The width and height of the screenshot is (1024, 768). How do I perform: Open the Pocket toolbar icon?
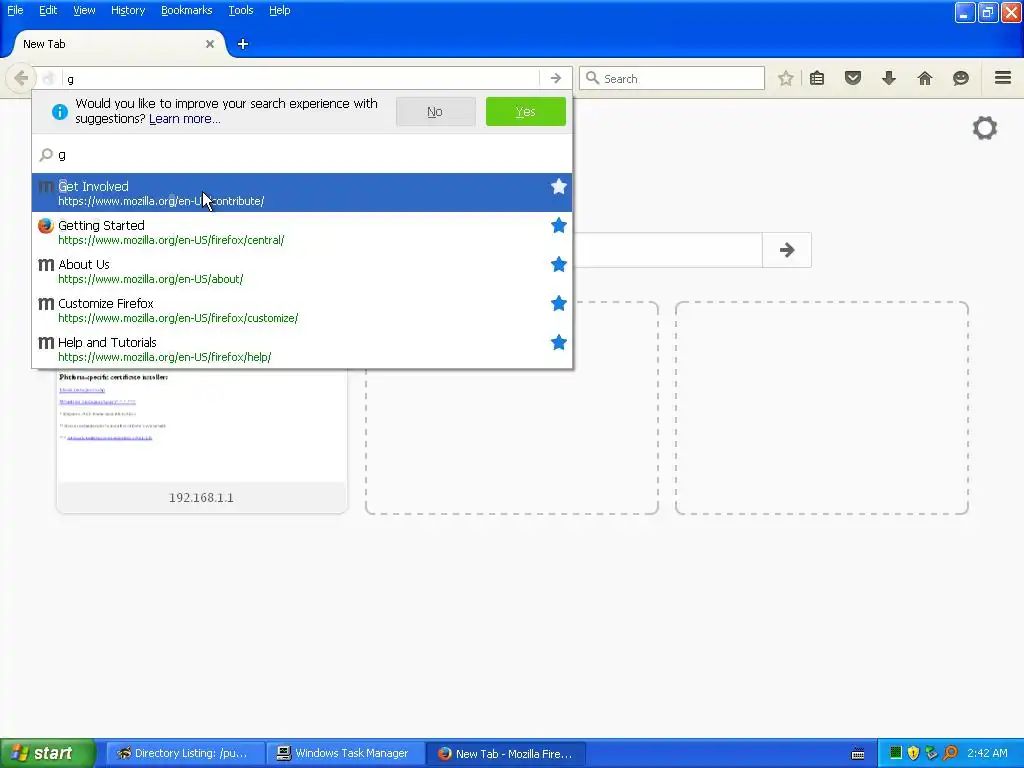tap(853, 78)
